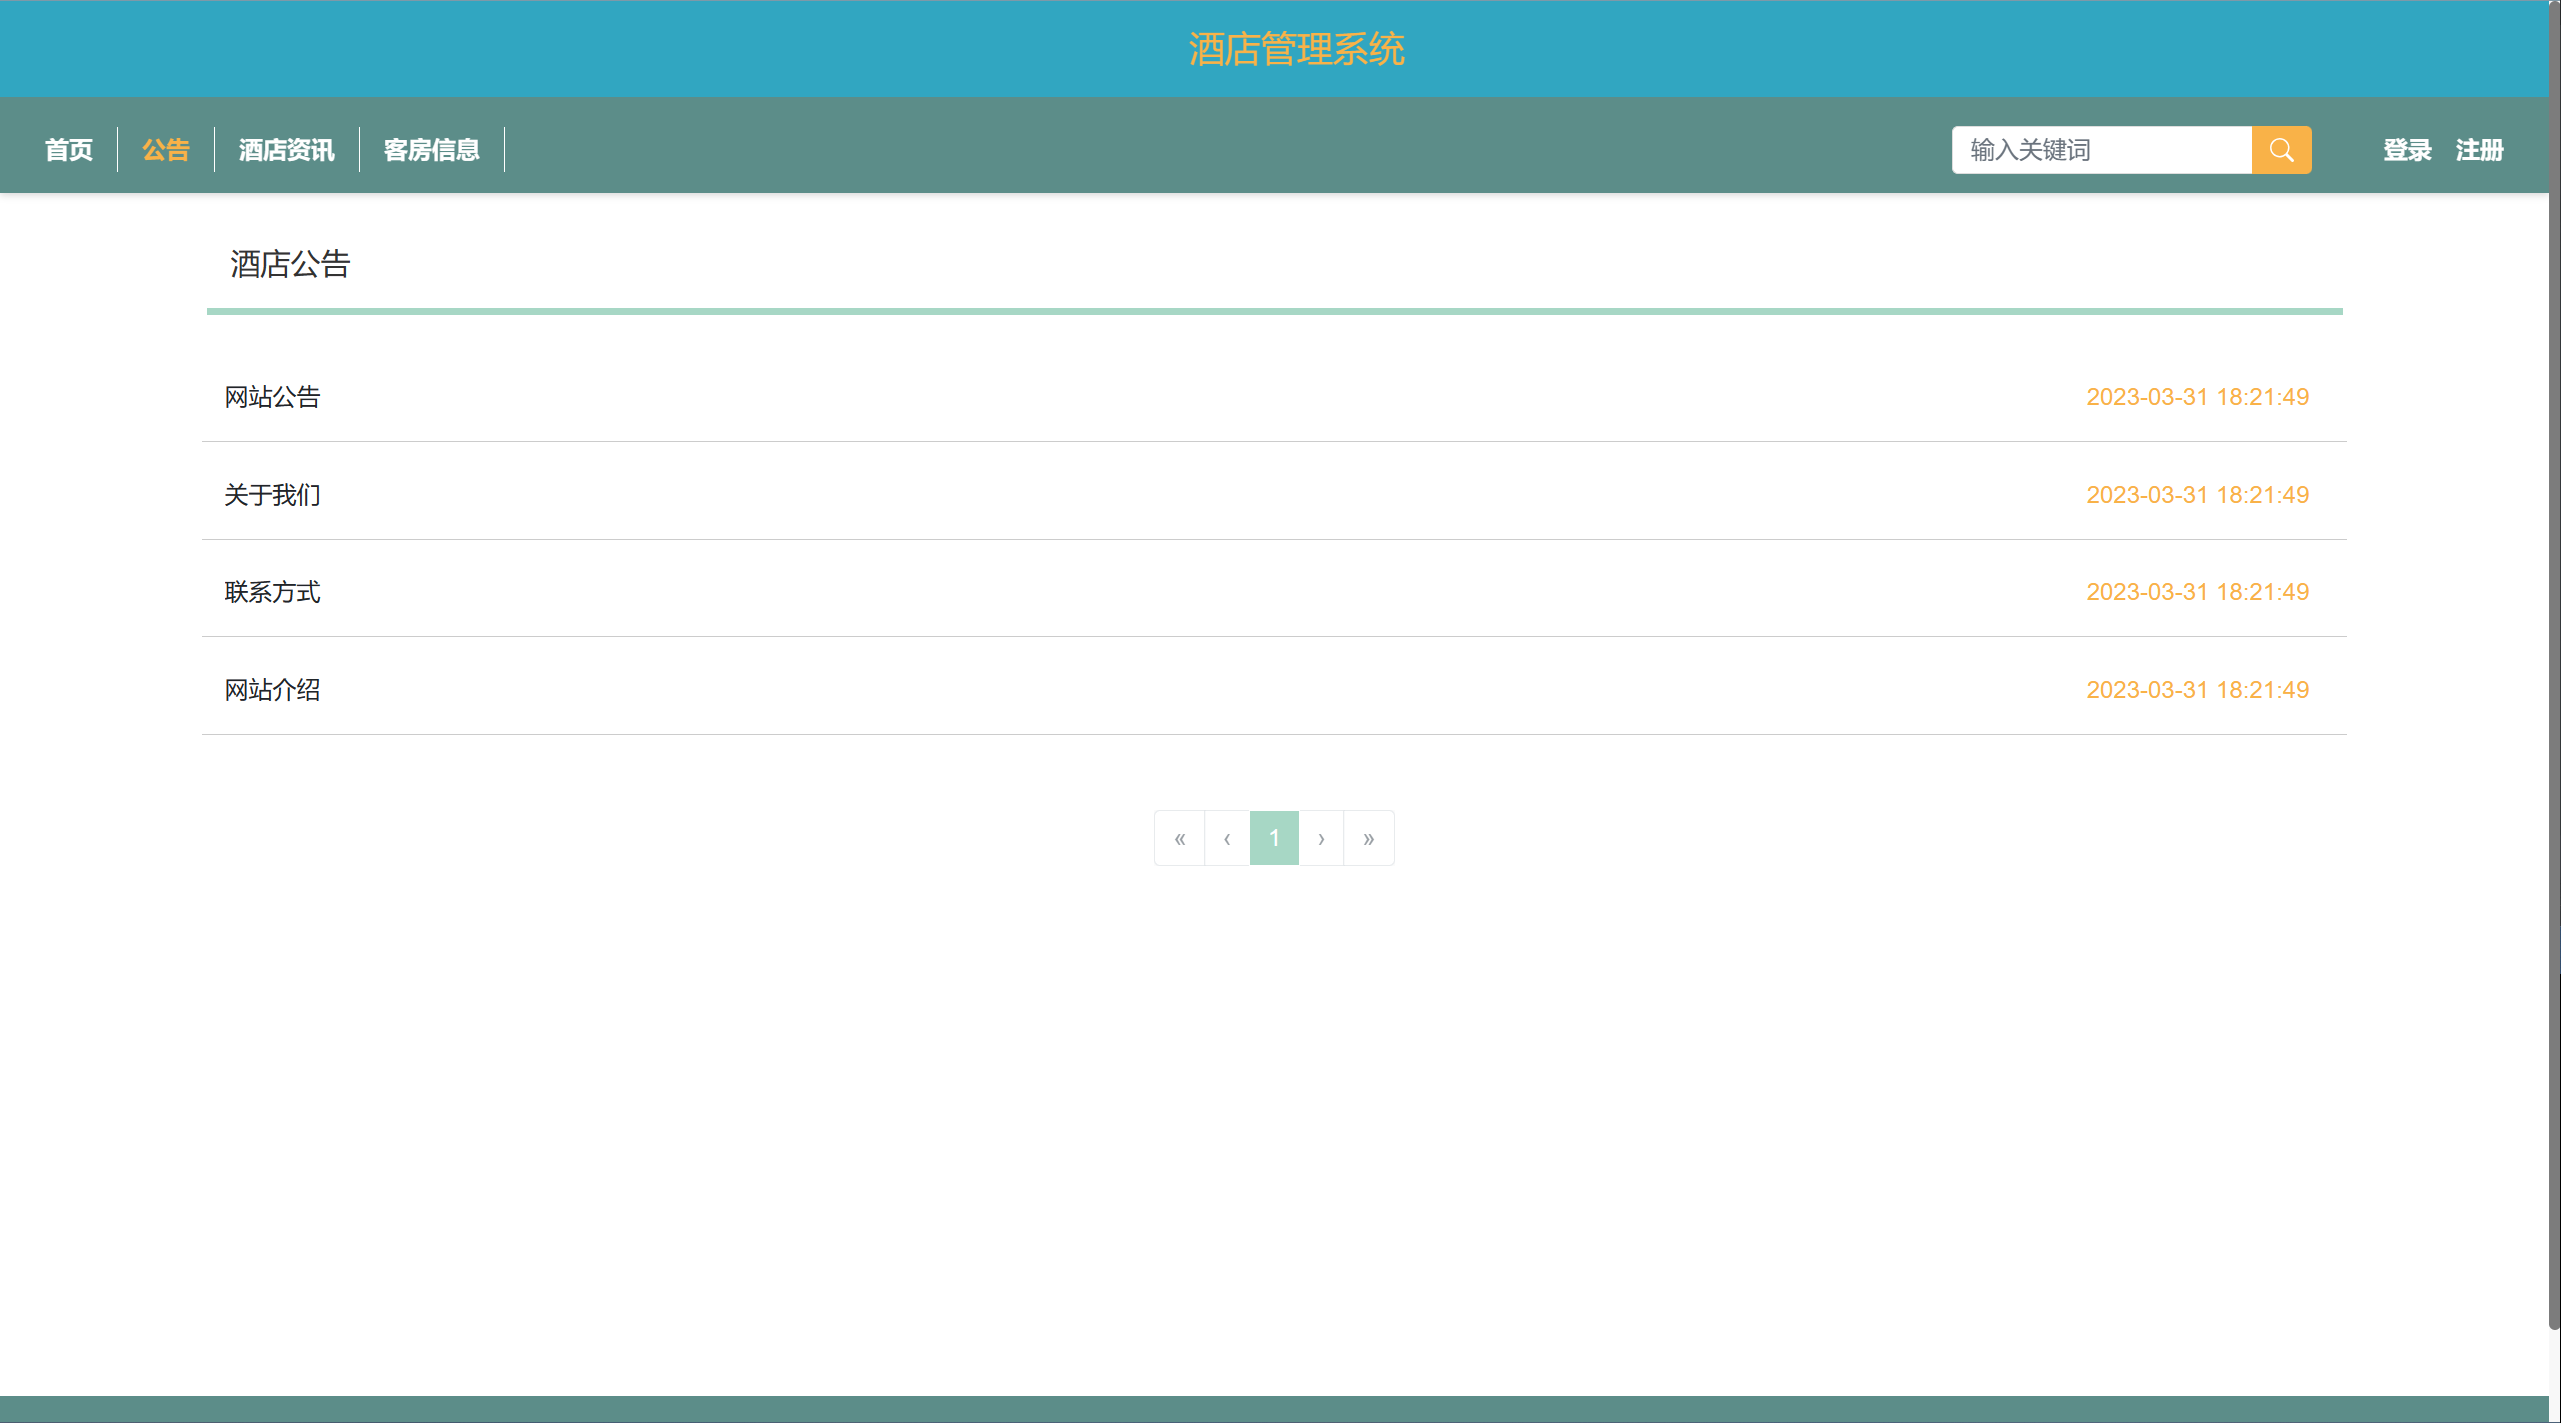2561x1423 pixels.
Task: Click the 酒店公告 section heading
Action: [x=289, y=265]
